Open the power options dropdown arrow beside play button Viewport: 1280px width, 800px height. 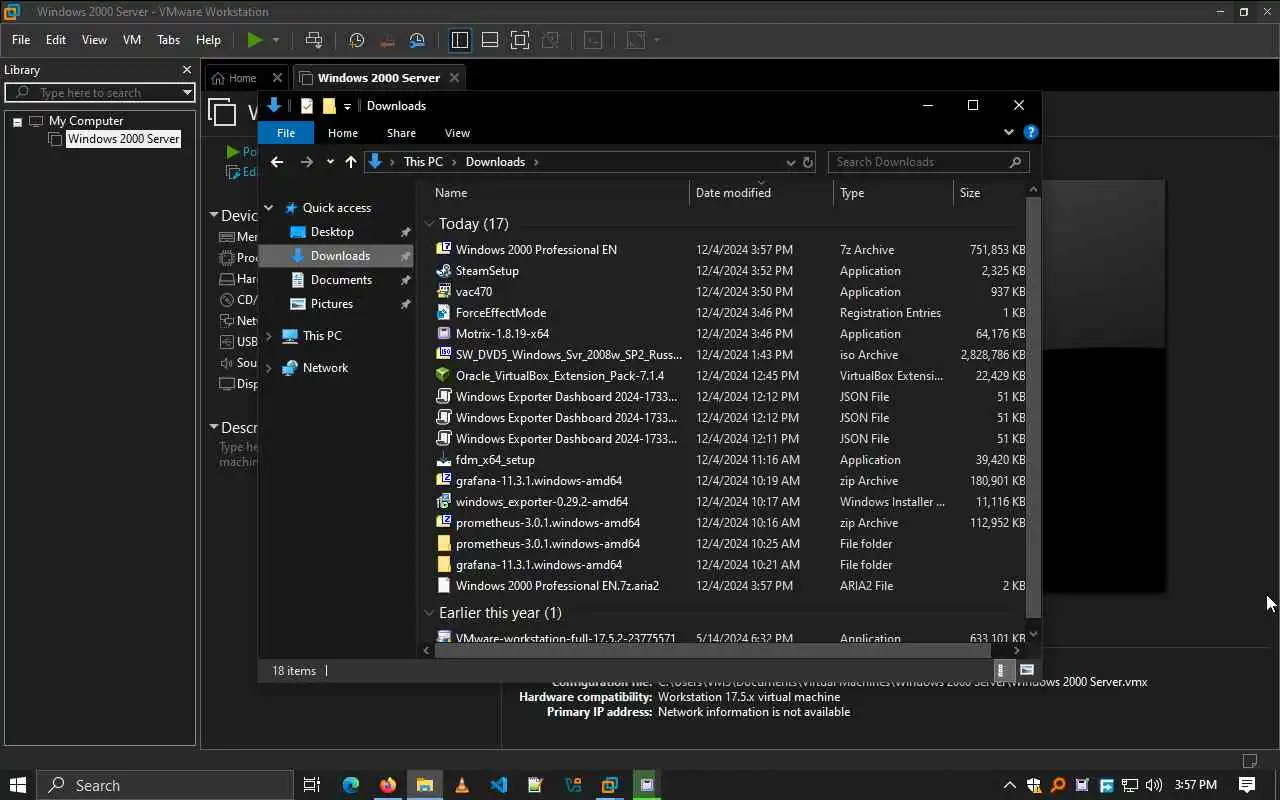click(276, 40)
